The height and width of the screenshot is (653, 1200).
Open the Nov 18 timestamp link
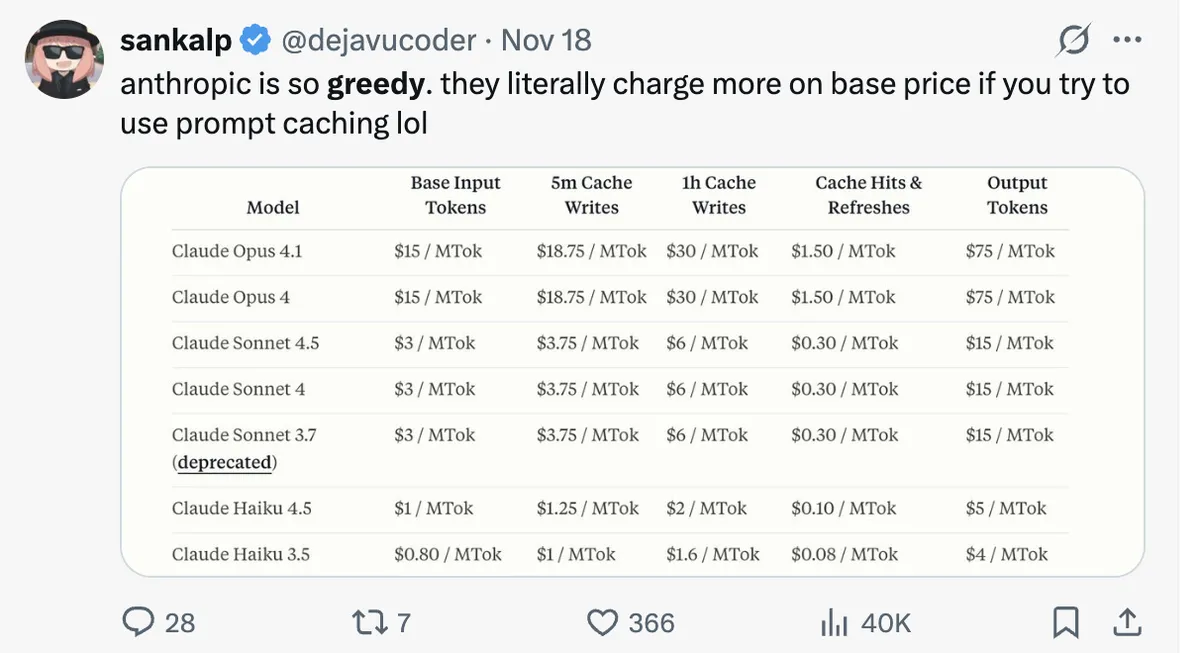pos(546,39)
